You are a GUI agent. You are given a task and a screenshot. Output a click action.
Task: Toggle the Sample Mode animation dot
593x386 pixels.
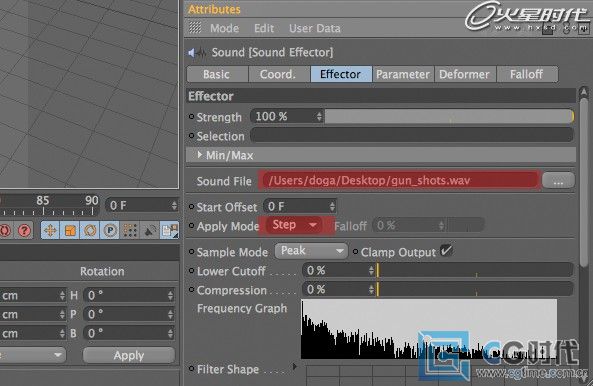click(191, 251)
